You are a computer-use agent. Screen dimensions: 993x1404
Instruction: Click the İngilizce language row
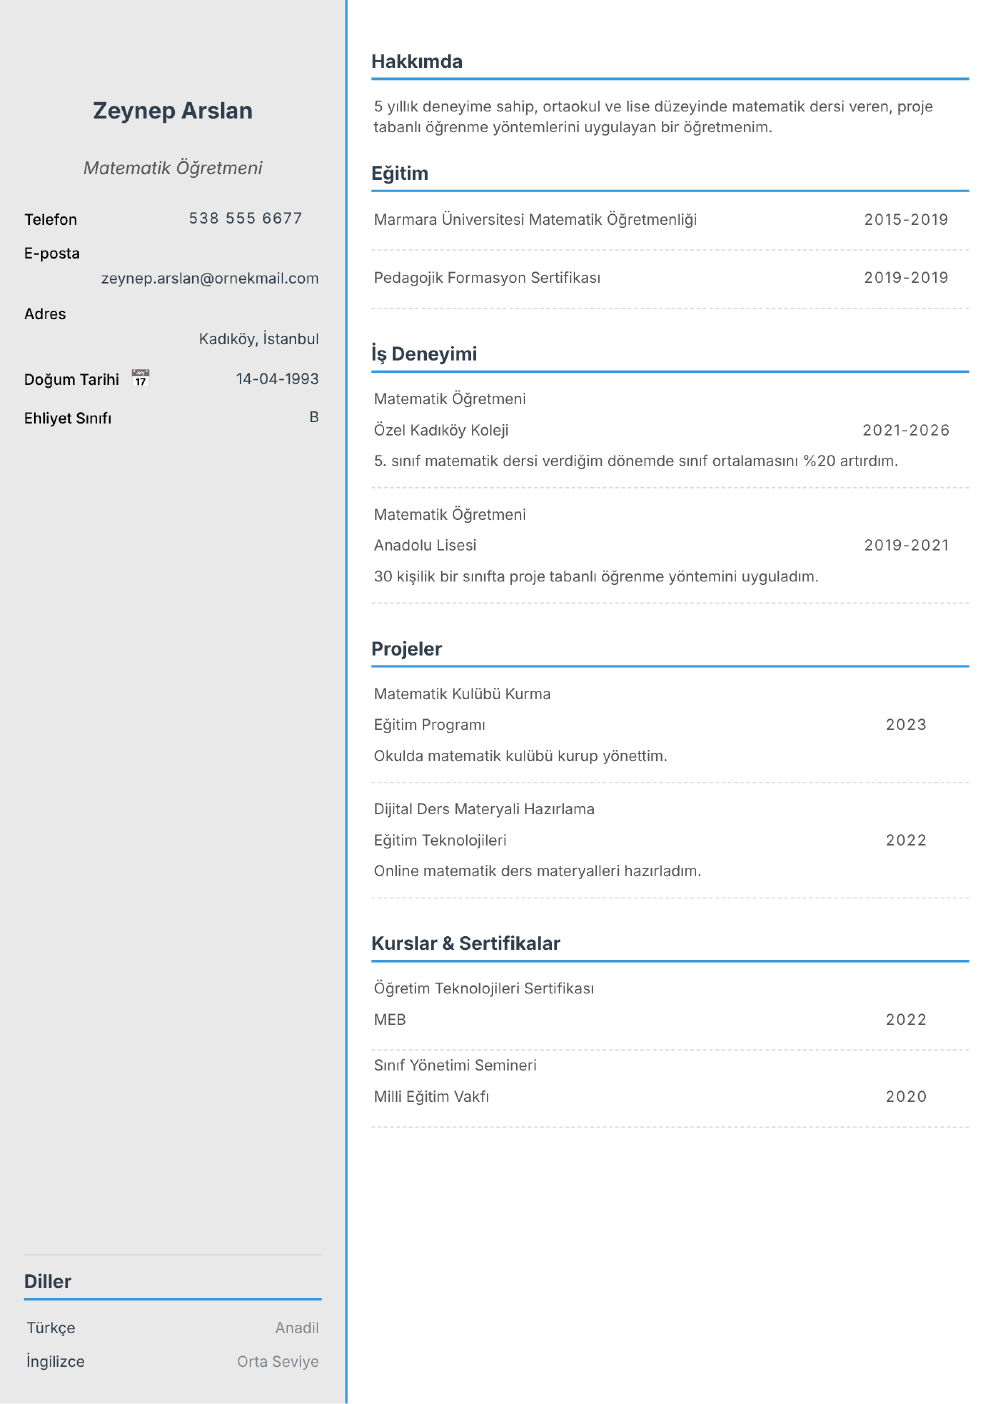[x=173, y=1362]
